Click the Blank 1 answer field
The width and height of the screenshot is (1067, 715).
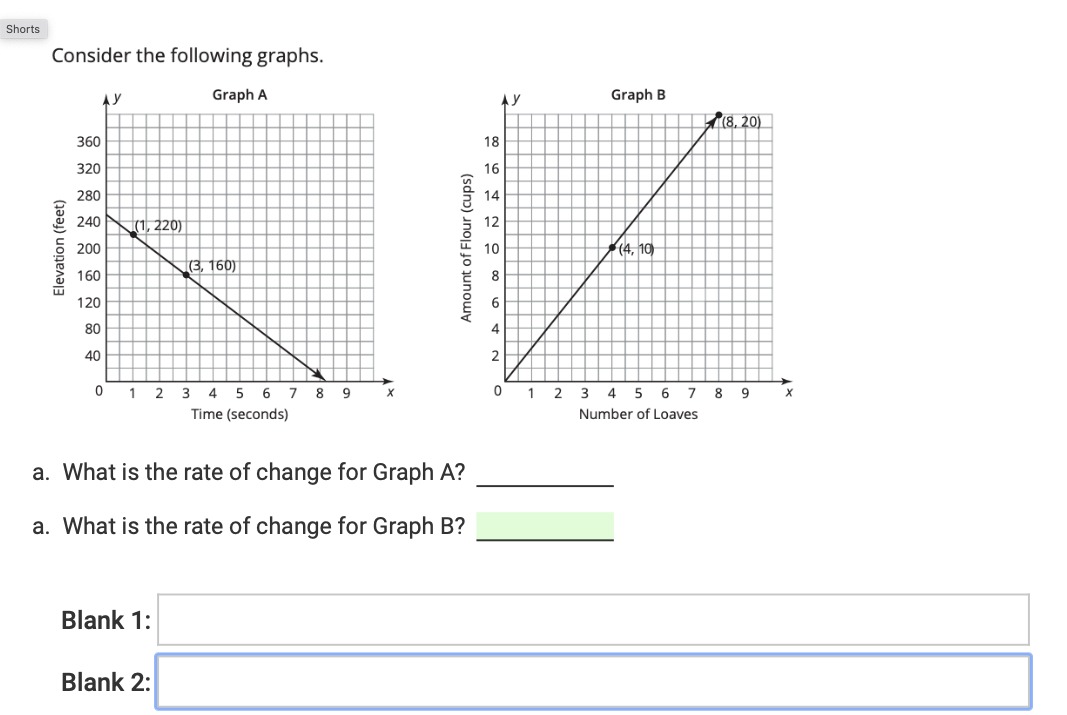593,619
